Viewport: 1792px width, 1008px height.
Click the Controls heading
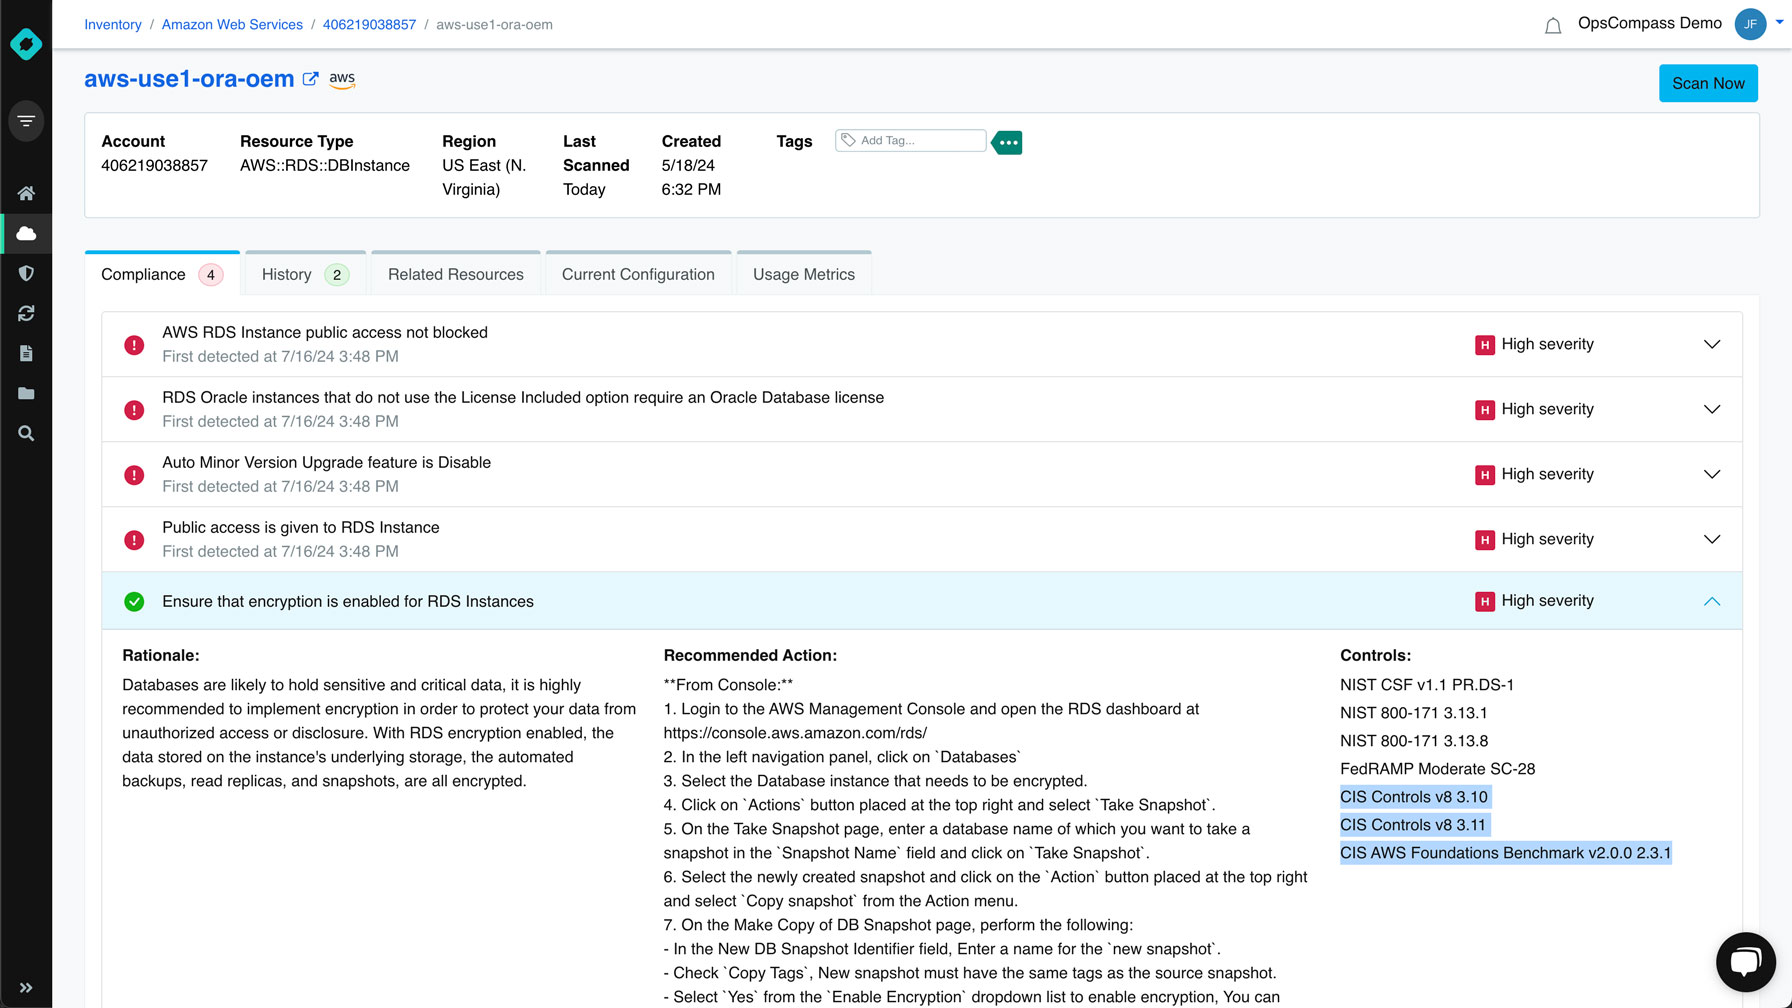[1376, 655]
